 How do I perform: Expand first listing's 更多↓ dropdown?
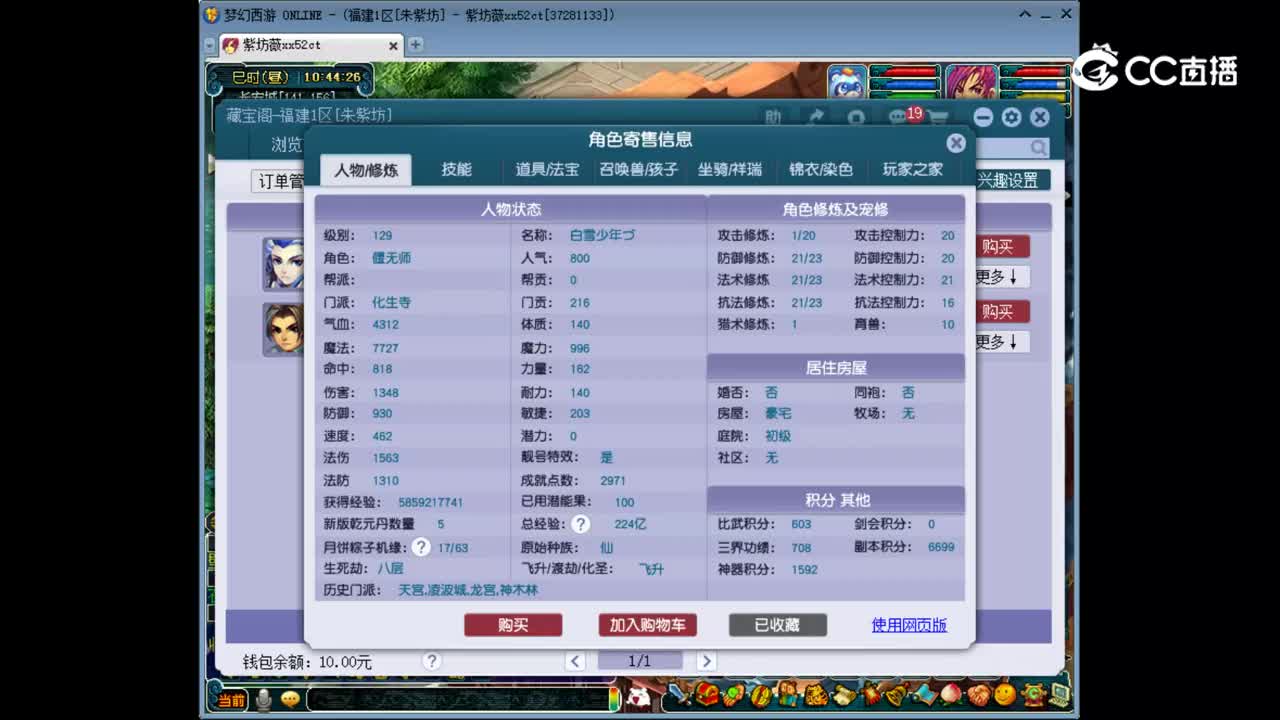coord(1001,277)
